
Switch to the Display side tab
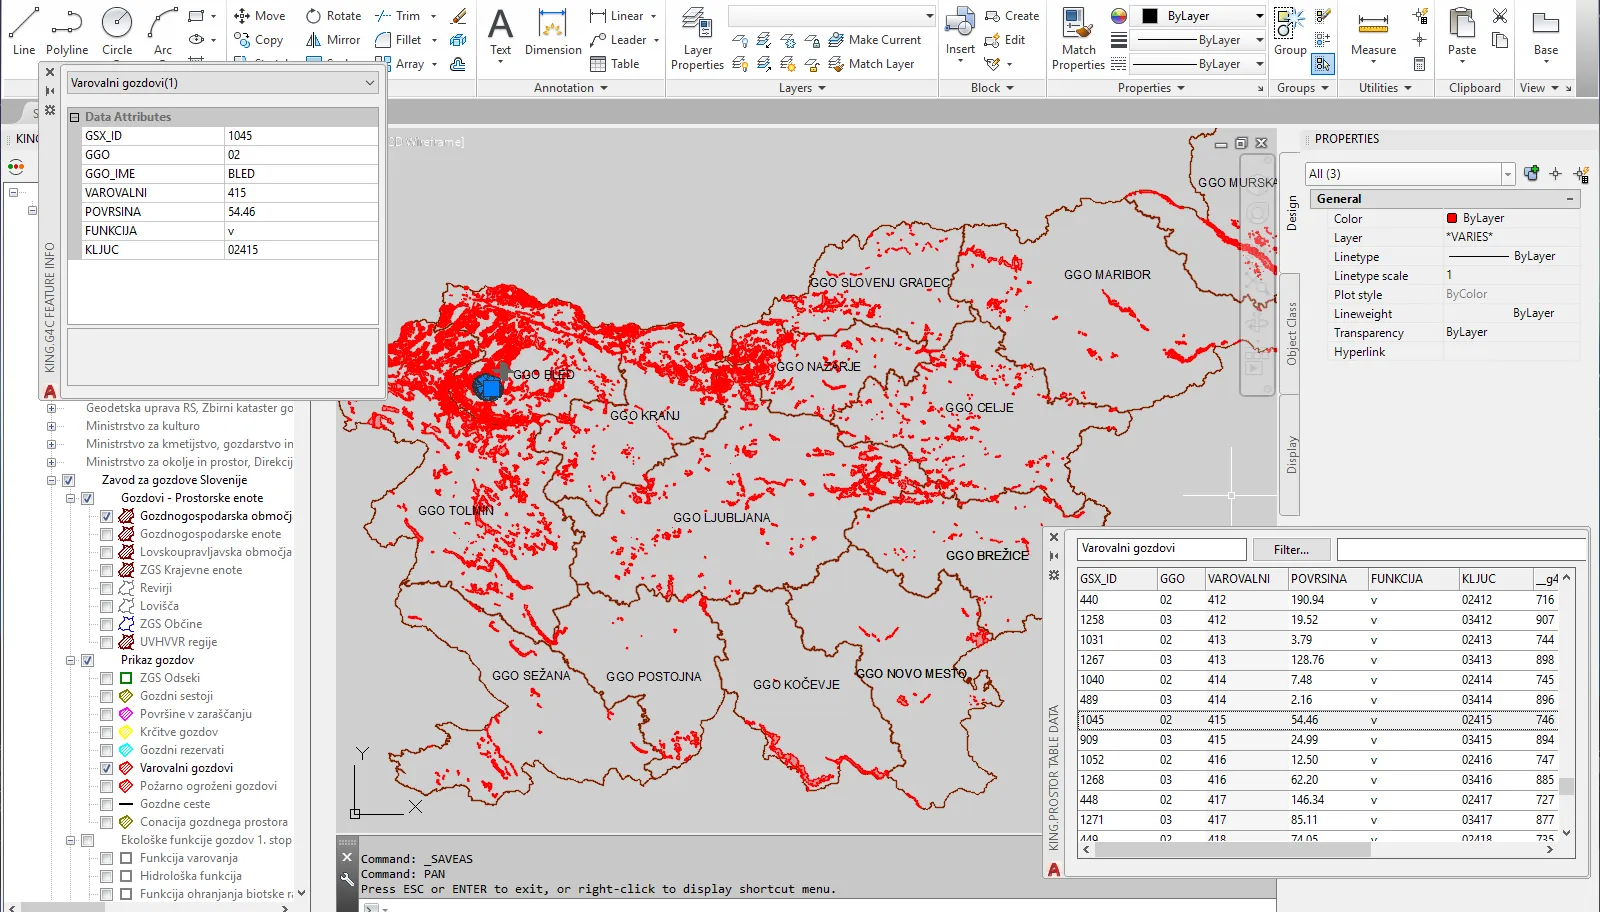click(x=1291, y=455)
